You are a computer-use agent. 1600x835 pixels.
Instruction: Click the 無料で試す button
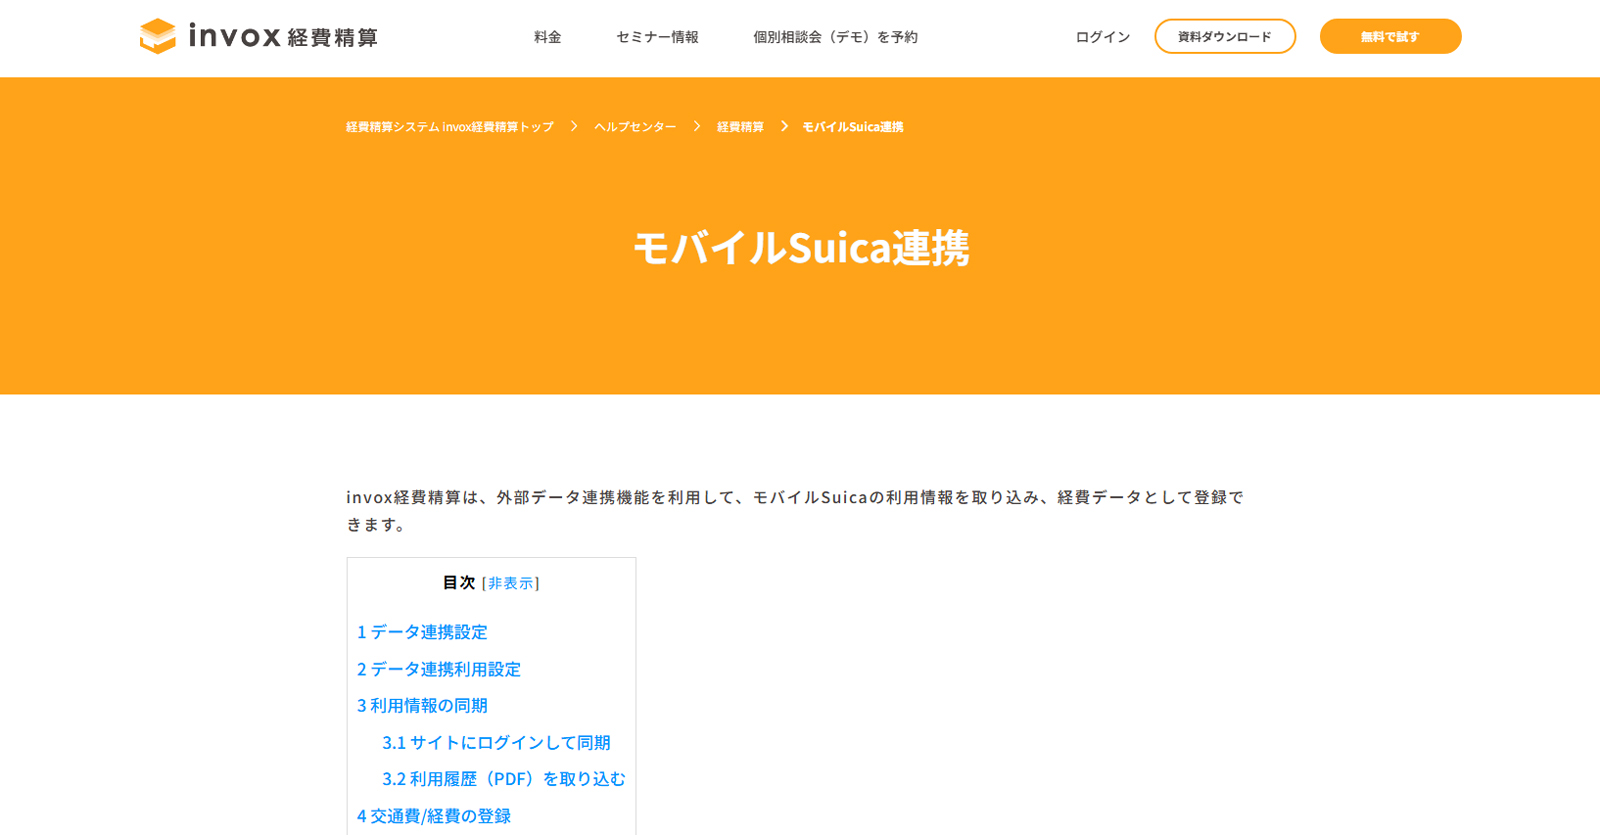pos(1390,36)
